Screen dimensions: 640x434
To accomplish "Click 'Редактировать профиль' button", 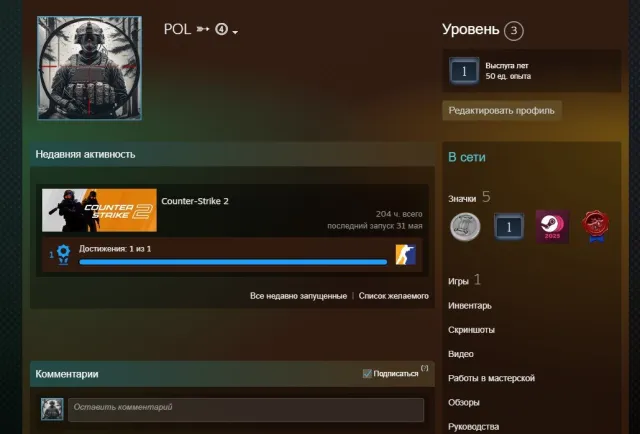I will point(502,111).
